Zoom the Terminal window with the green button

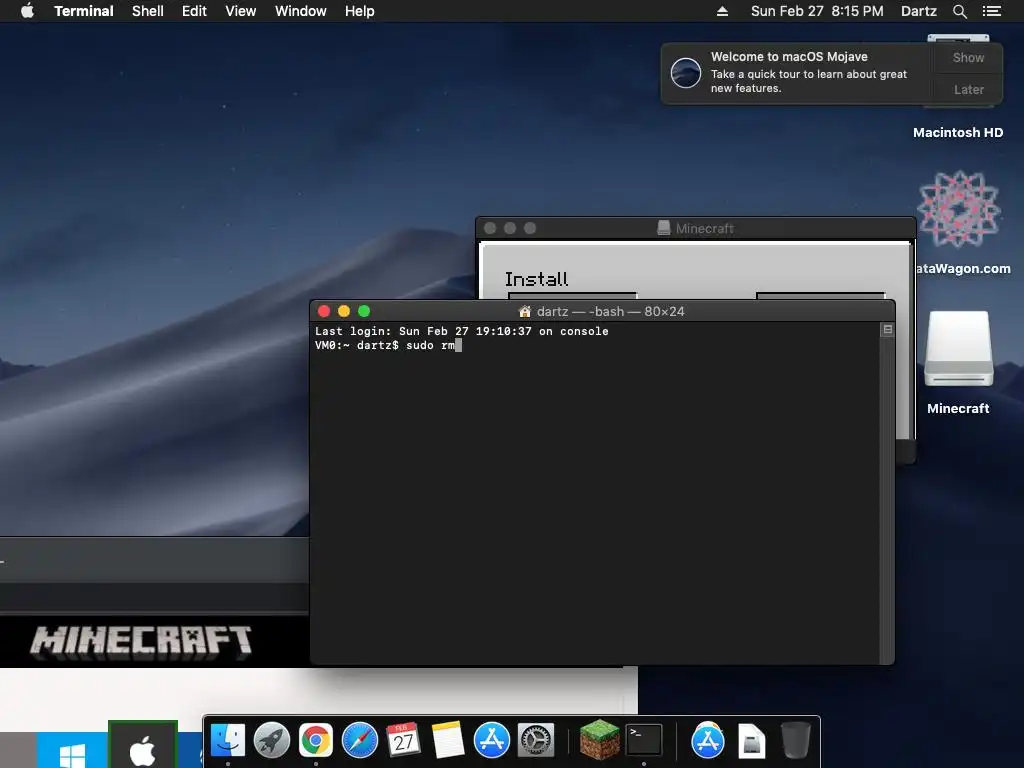(x=364, y=311)
